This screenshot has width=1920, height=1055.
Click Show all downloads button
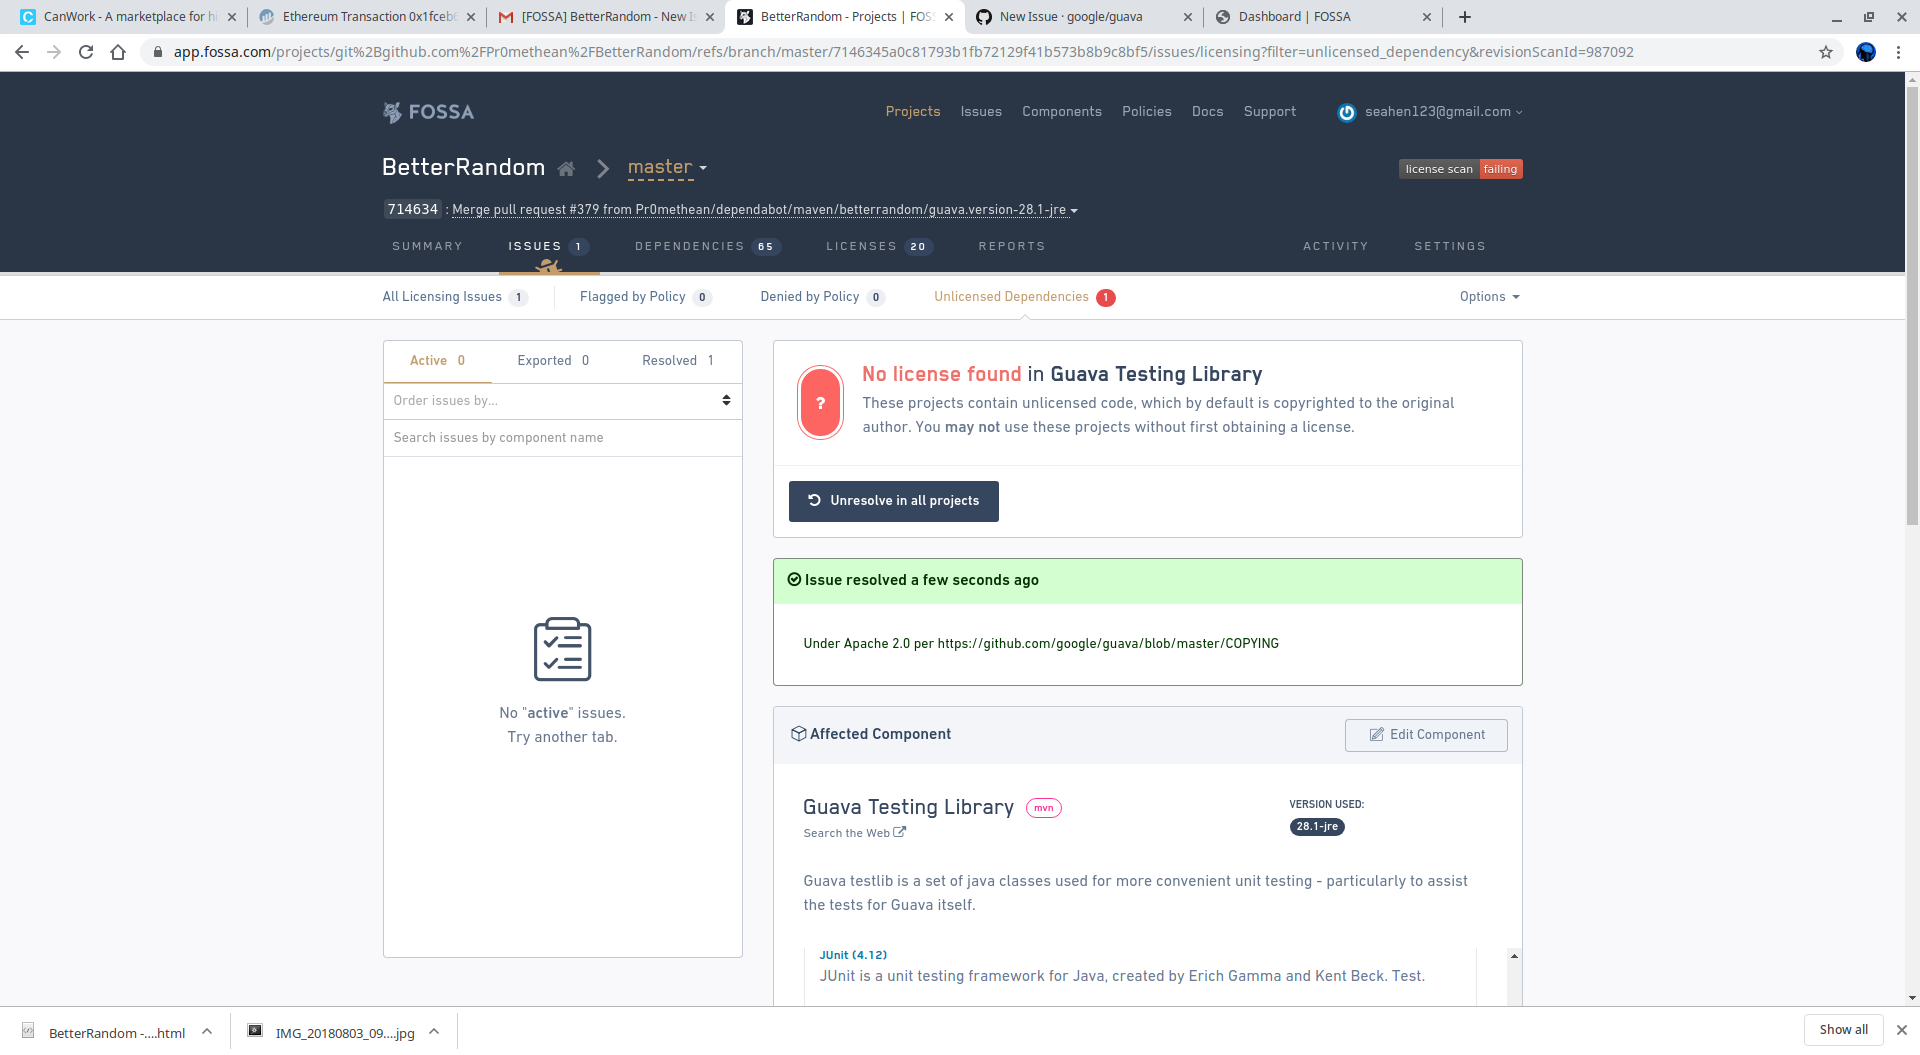[x=1843, y=1030]
